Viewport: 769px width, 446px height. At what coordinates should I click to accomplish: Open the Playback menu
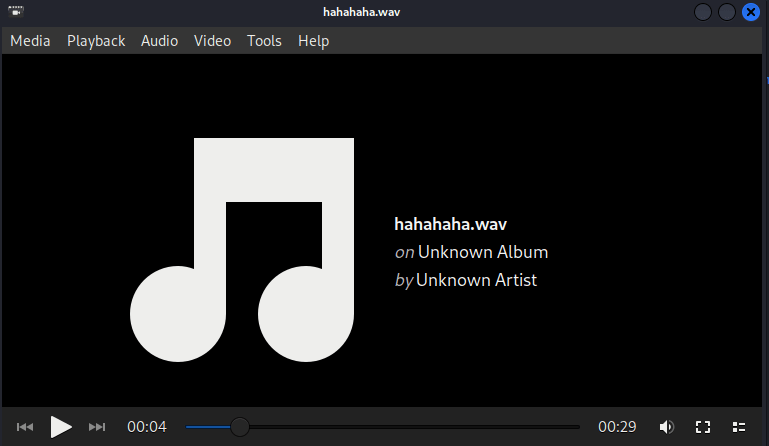tap(96, 41)
